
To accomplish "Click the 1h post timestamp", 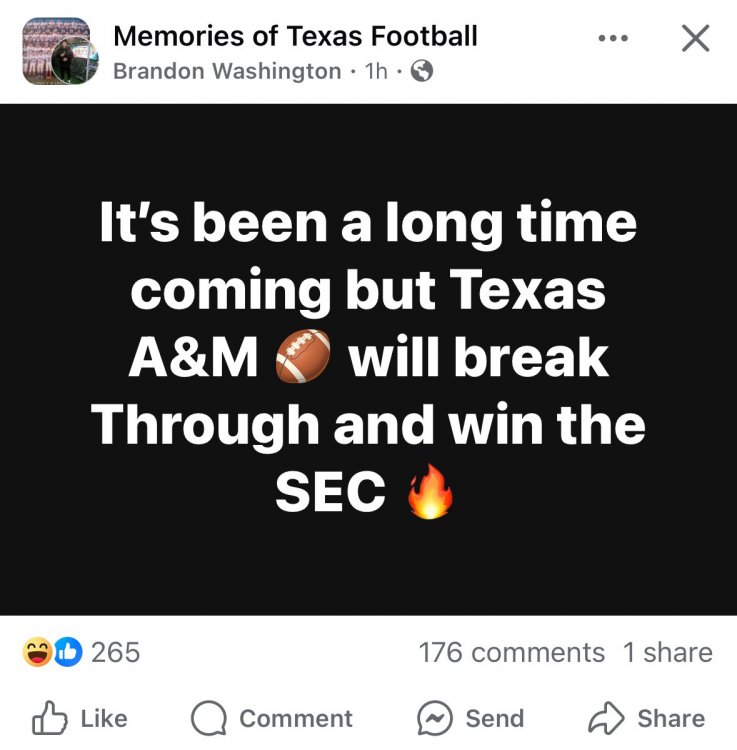I will (x=376, y=71).
